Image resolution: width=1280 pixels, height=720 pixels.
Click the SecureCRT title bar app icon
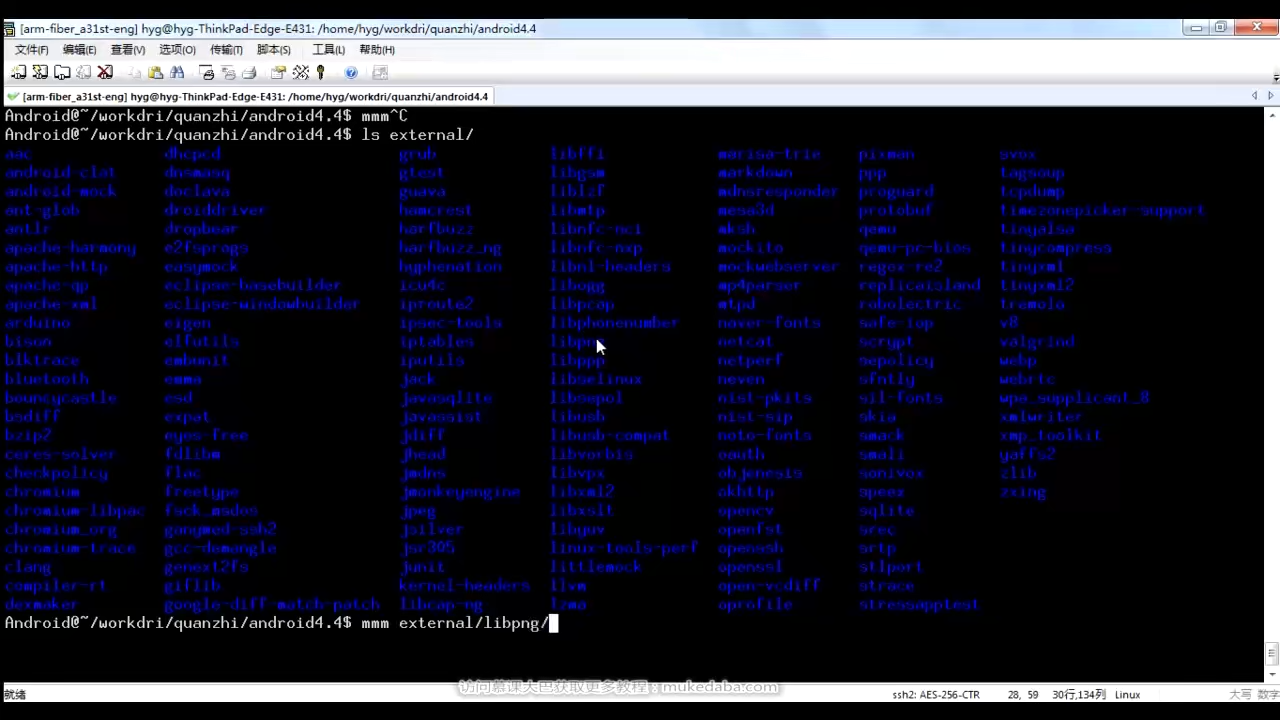9,28
